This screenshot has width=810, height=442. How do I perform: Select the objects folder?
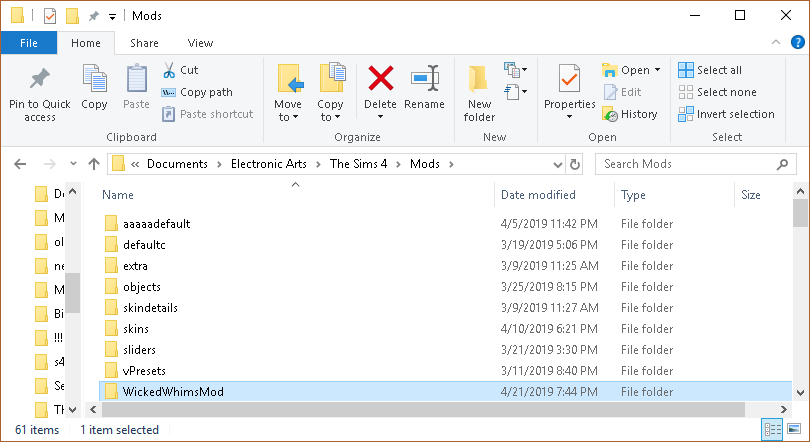pyautogui.click(x=445, y=287)
